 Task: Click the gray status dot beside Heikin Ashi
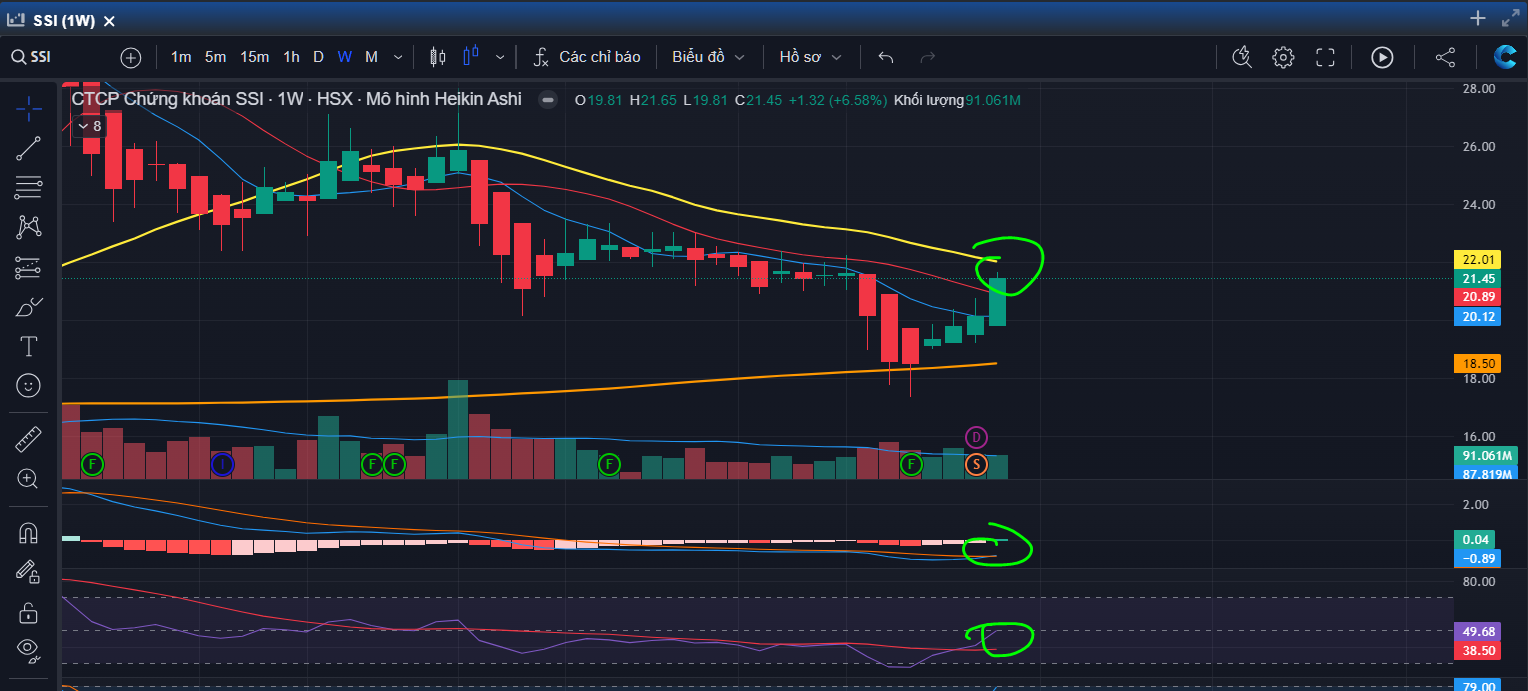click(x=547, y=100)
